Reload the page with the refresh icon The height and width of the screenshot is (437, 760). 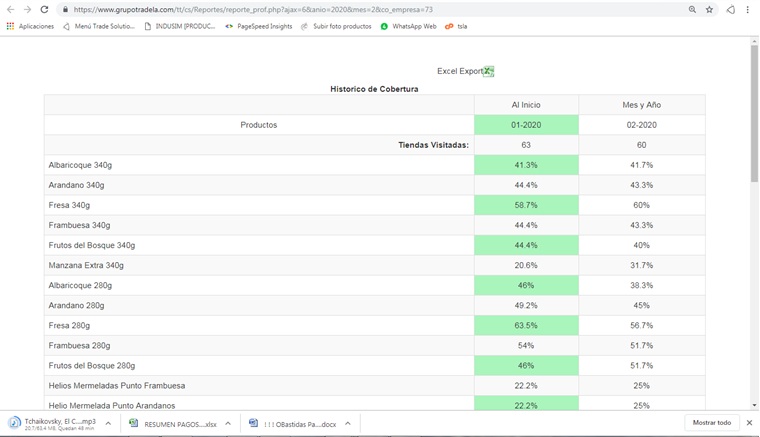pyautogui.click(x=46, y=9)
